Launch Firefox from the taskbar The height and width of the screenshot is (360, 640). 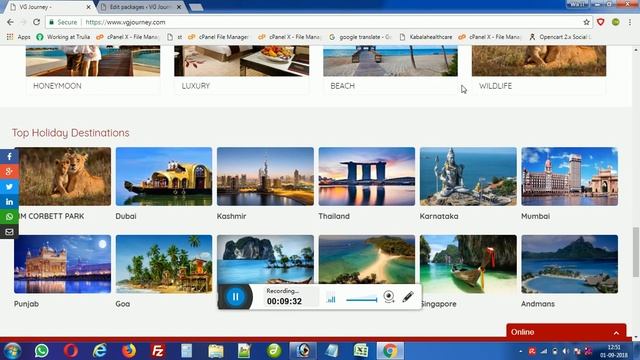click(129, 351)
